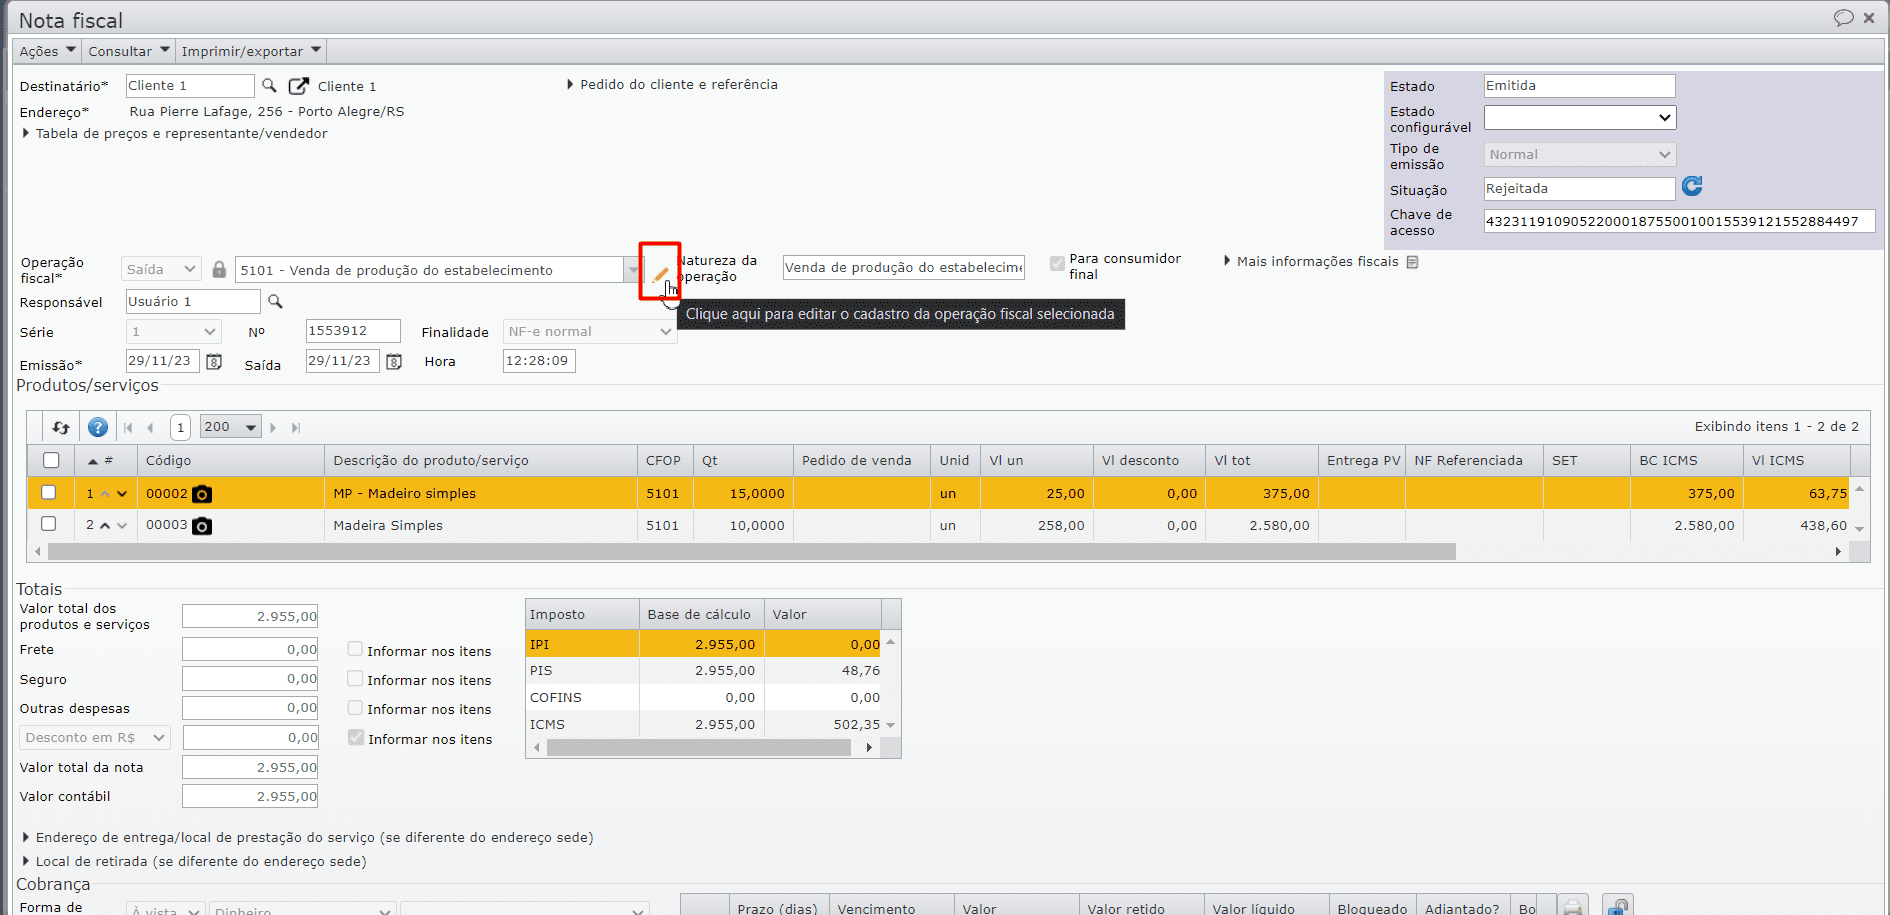Expand 'Tabela de preços e representante/vendedor' section
The height and width of the screenshot is (915, 1890).
(175, 134)
